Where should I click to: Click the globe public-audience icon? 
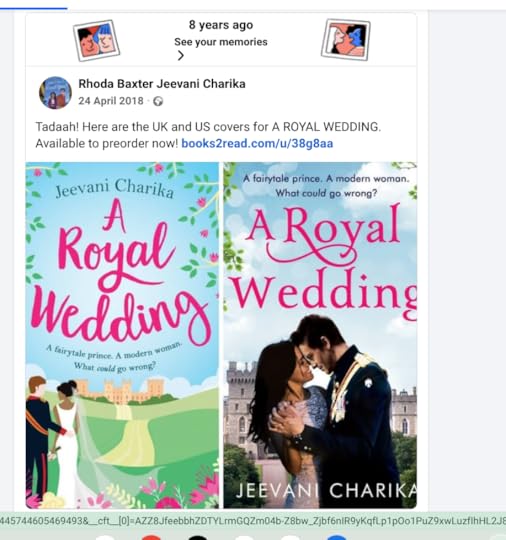[x=158, y=101]
